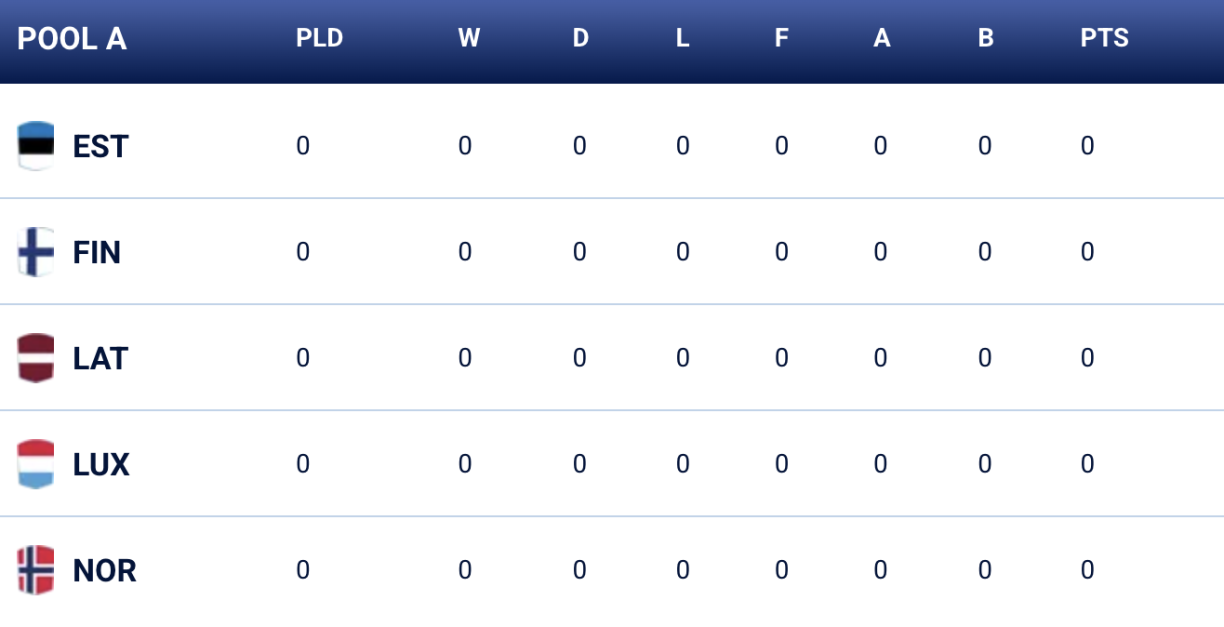Click the L column header
Screen dimensions: 1224x627
coord(682,39)
